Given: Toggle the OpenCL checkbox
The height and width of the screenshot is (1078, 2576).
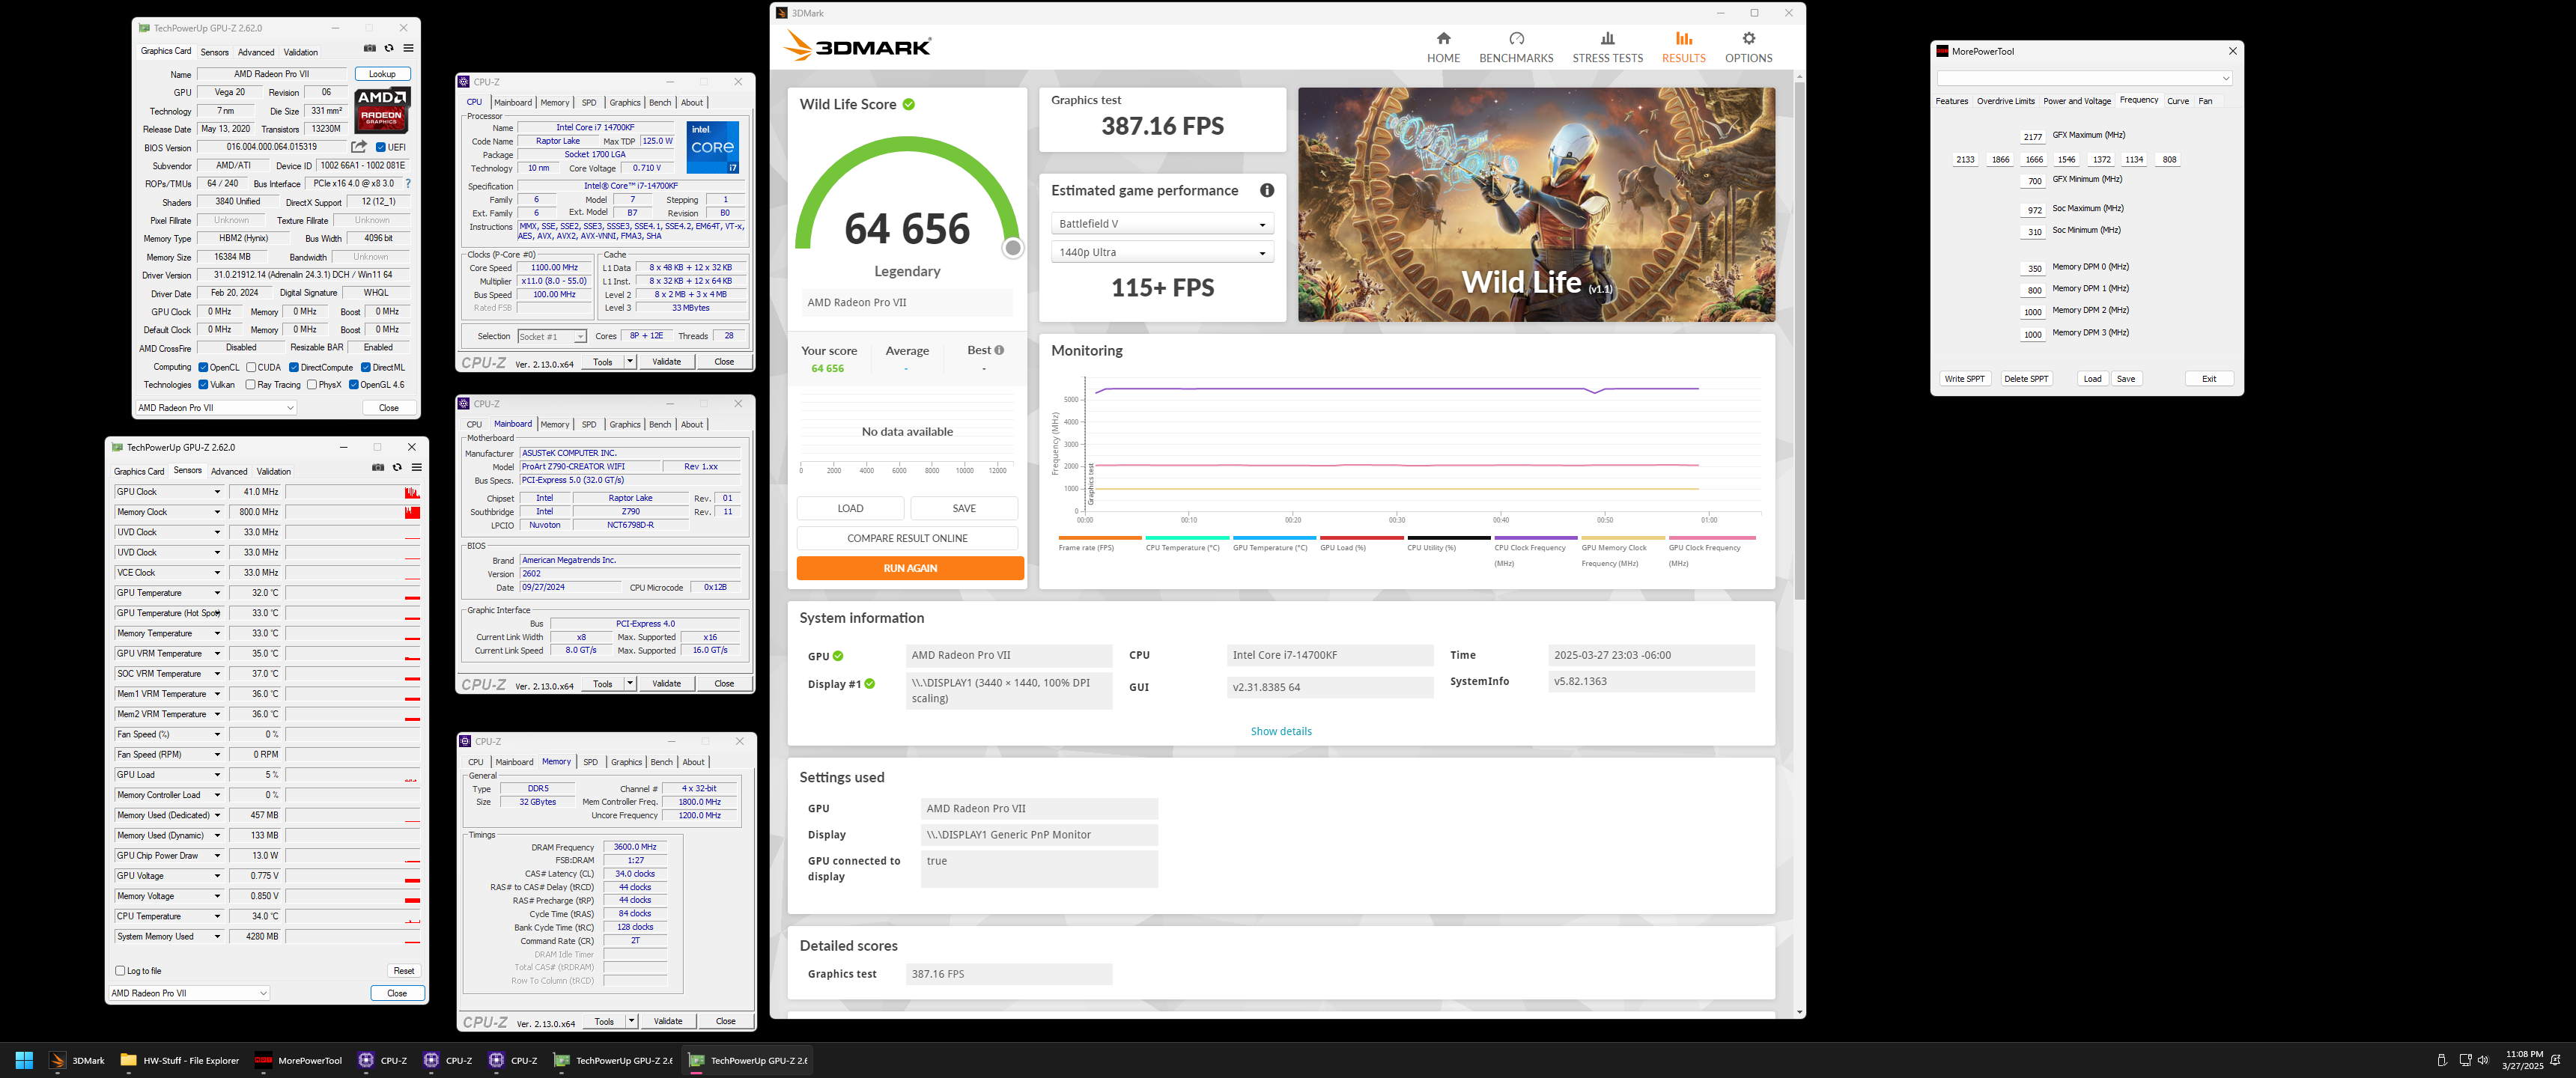Looking at the screenshot, I should click(x=203, y=367).
